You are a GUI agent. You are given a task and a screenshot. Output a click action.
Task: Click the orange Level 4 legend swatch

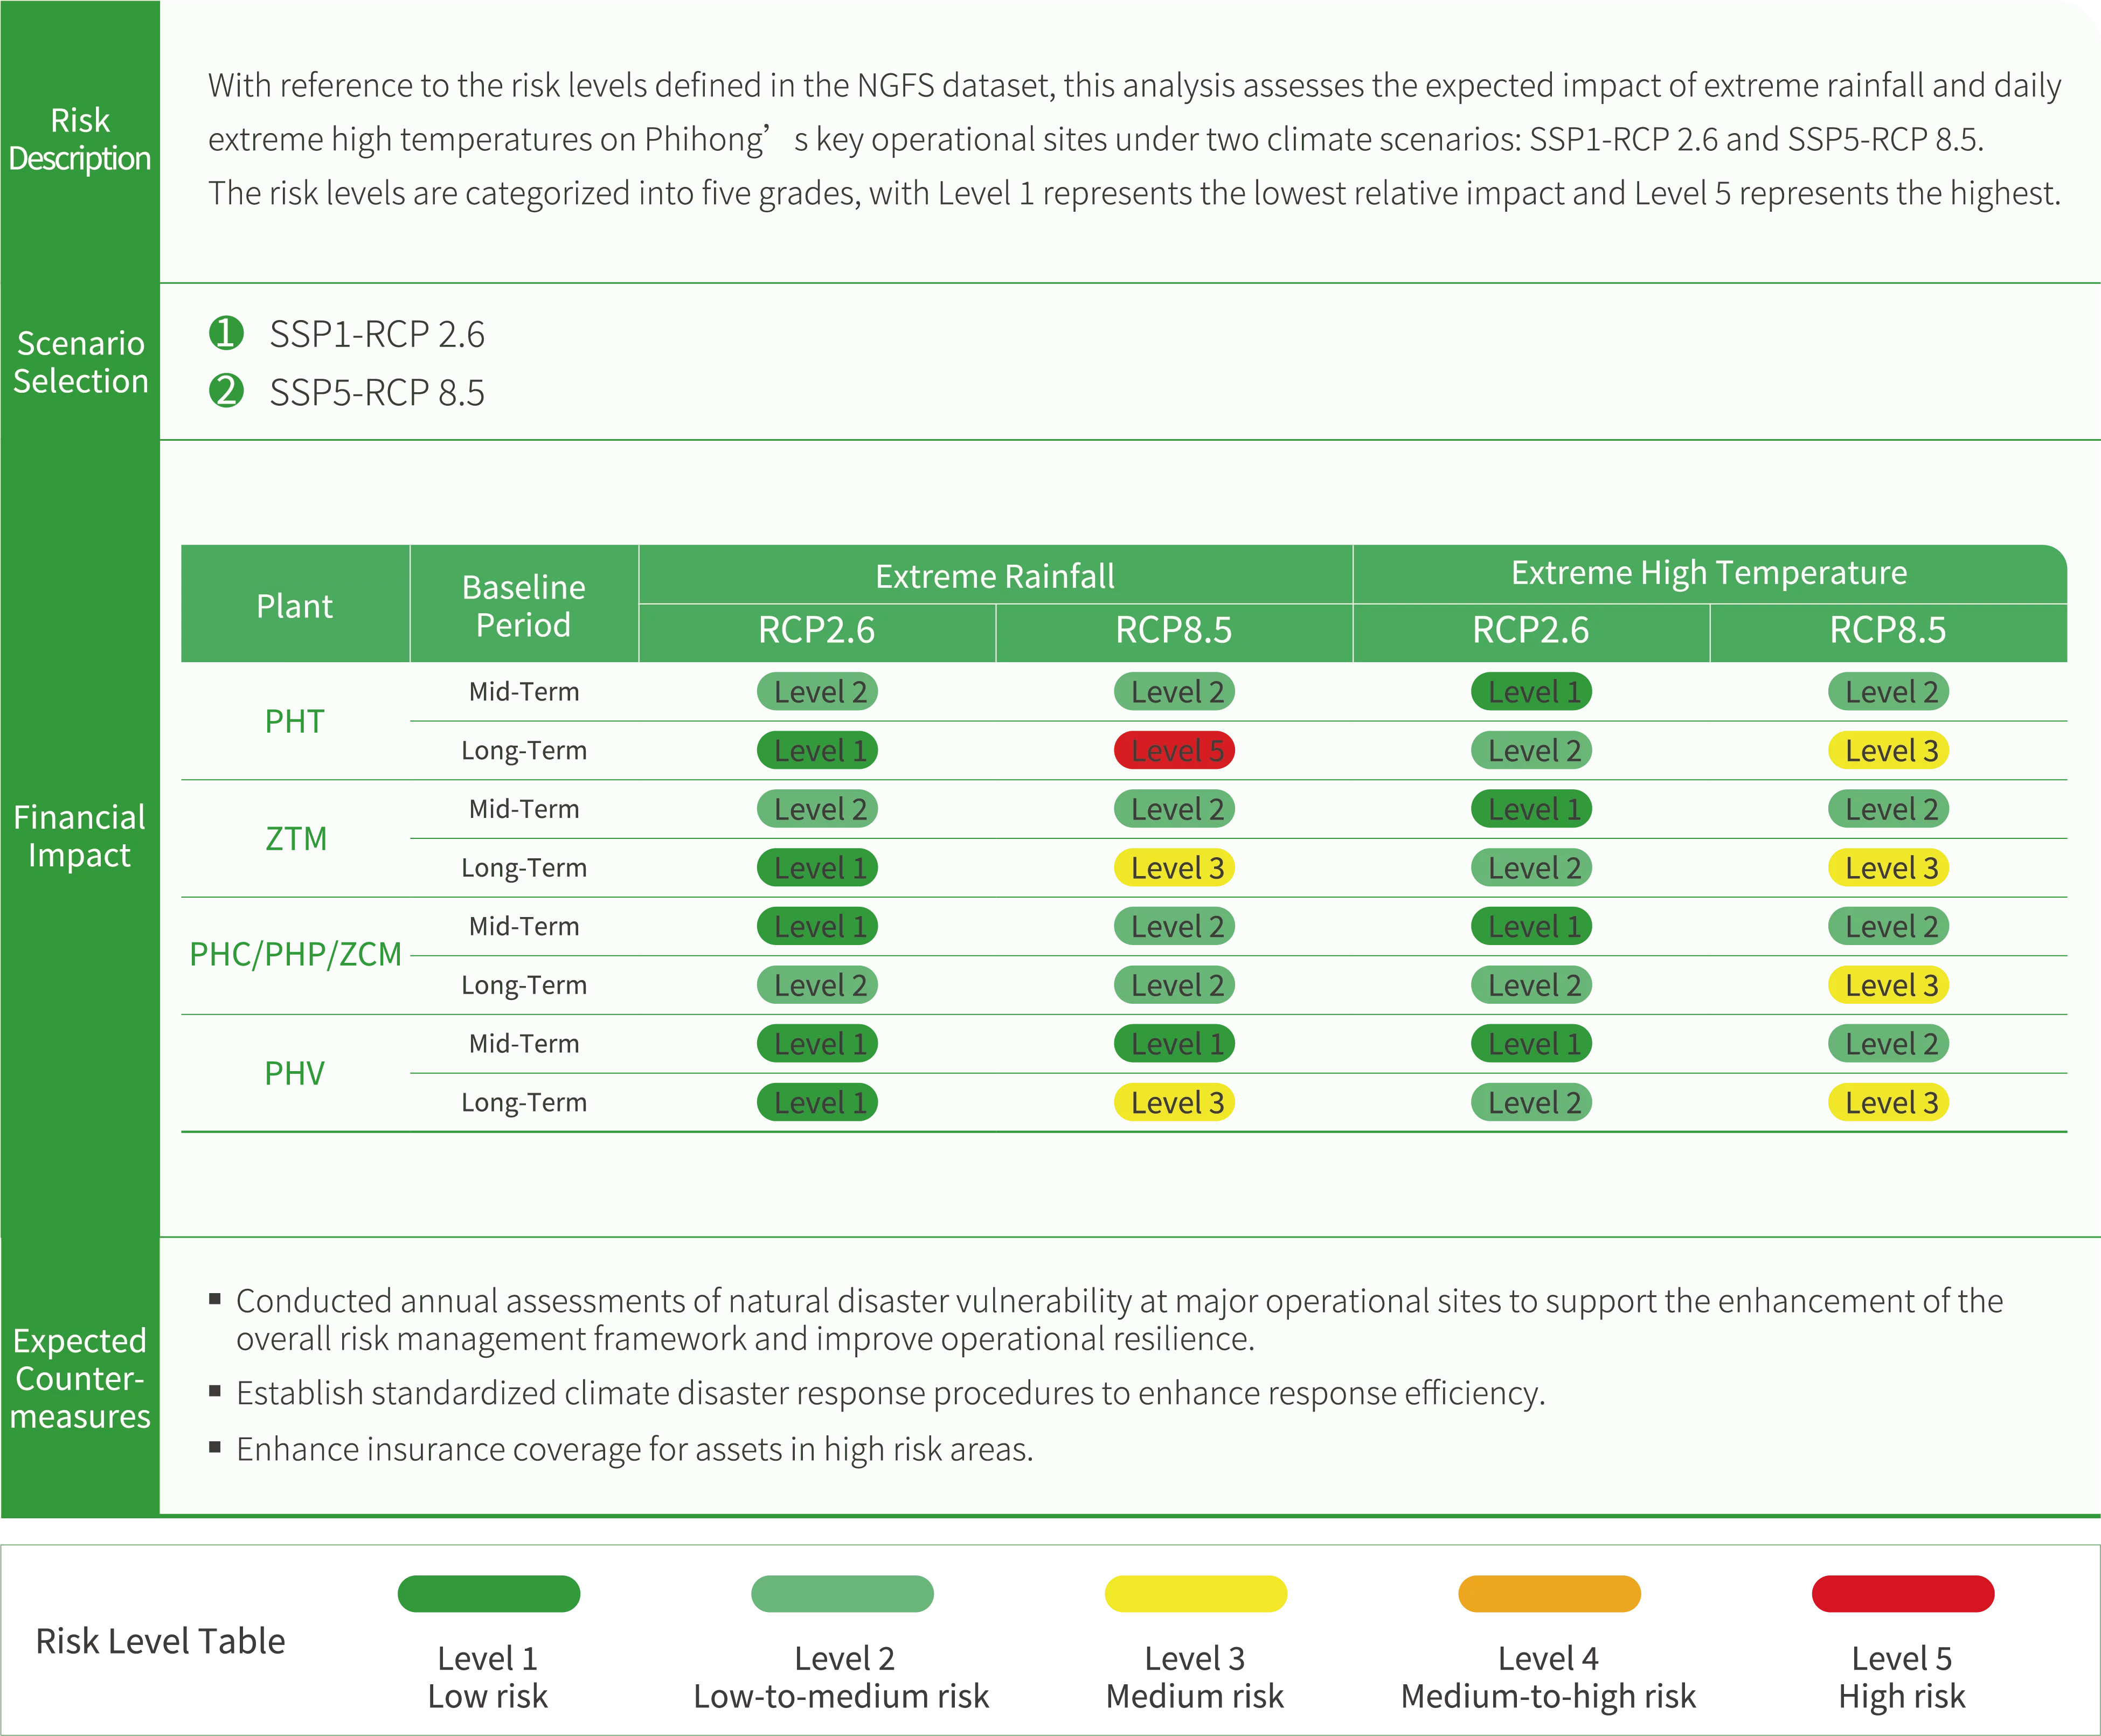point(1549,1594)
